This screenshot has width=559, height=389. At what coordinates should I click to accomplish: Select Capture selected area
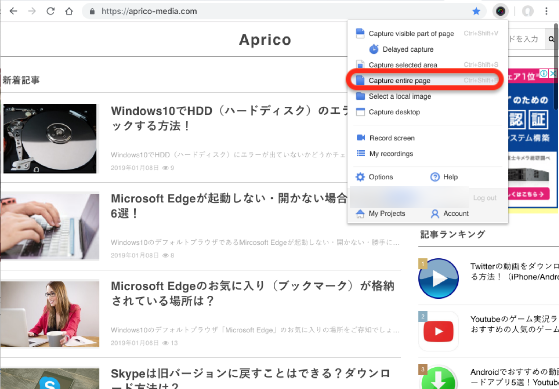click(427, 65)
